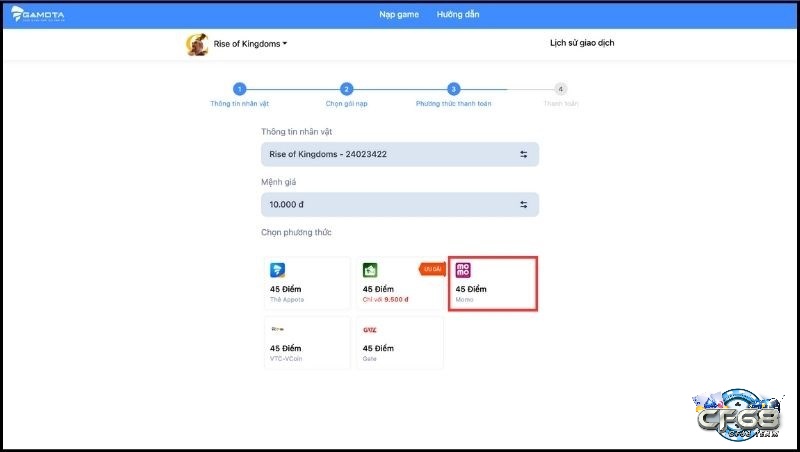Click the Gate logo icon
800x452 pixels.
tap(370, 330)
